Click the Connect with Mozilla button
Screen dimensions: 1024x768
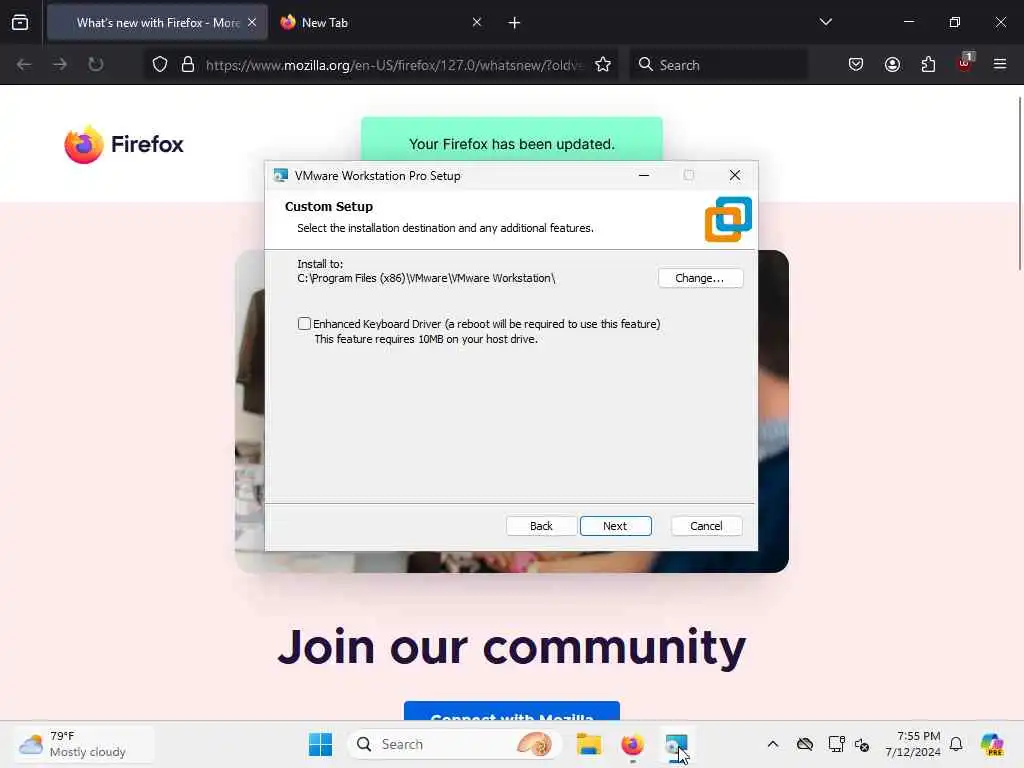(x=512, y=711)
